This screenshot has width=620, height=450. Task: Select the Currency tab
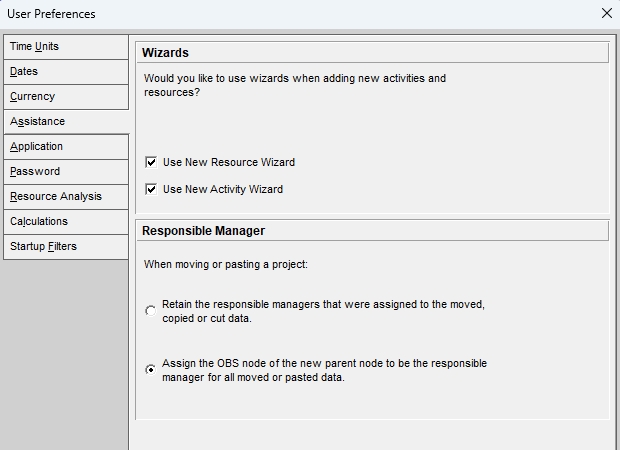tap(65, 97)
